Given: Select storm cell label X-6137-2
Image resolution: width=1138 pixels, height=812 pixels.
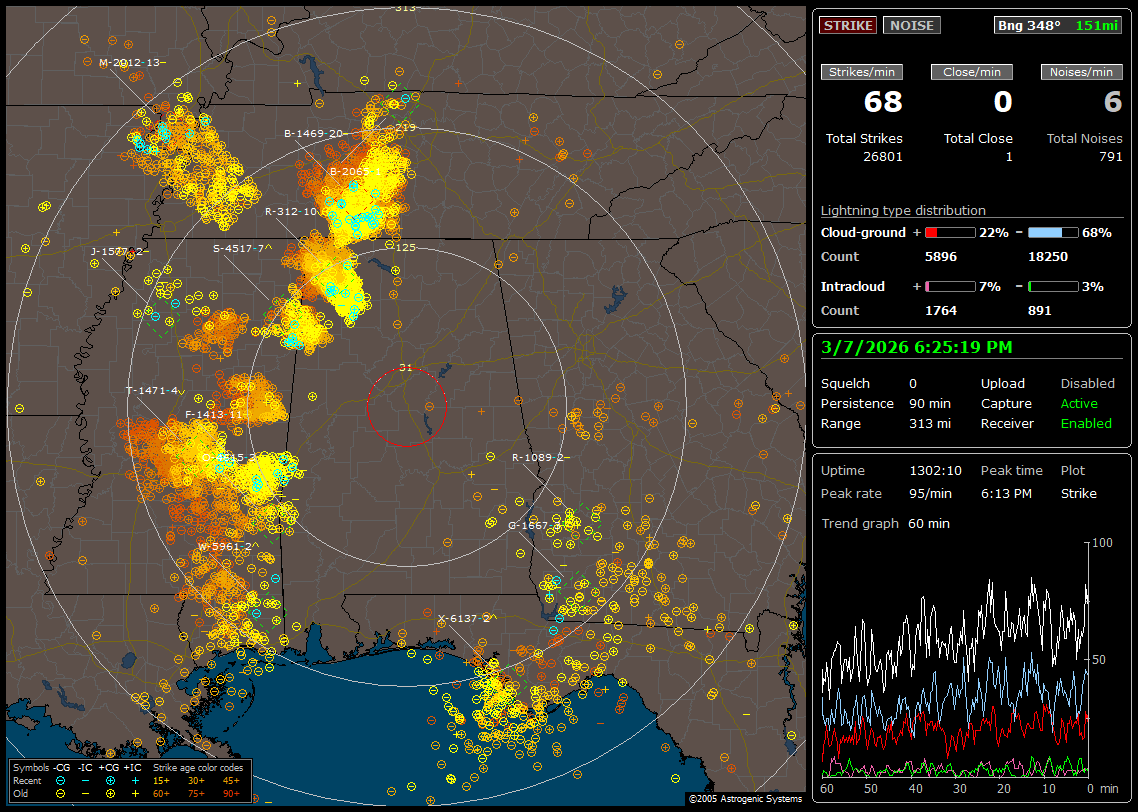Looking at the screenshot, I should (463, 619).
